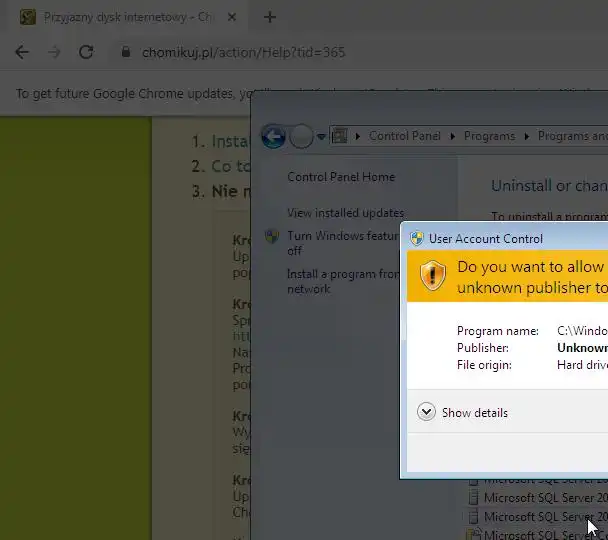Click Program name label in UAC dialog
Image resolution: width=608 pixels, height=540 pixels.
click(498, 331)
